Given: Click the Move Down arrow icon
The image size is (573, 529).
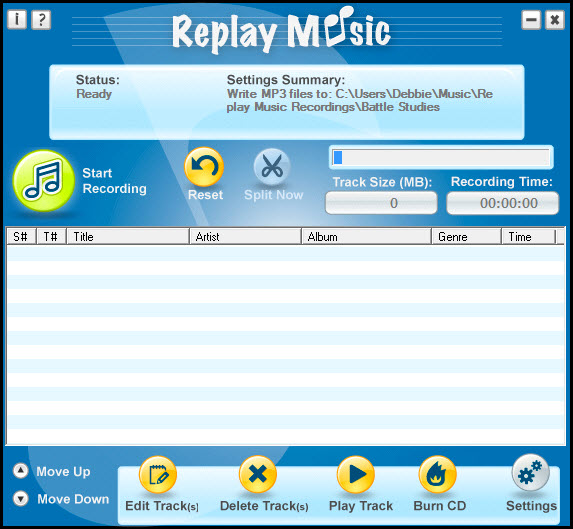Looking at the screenshot, I should [x=20, y=499].
